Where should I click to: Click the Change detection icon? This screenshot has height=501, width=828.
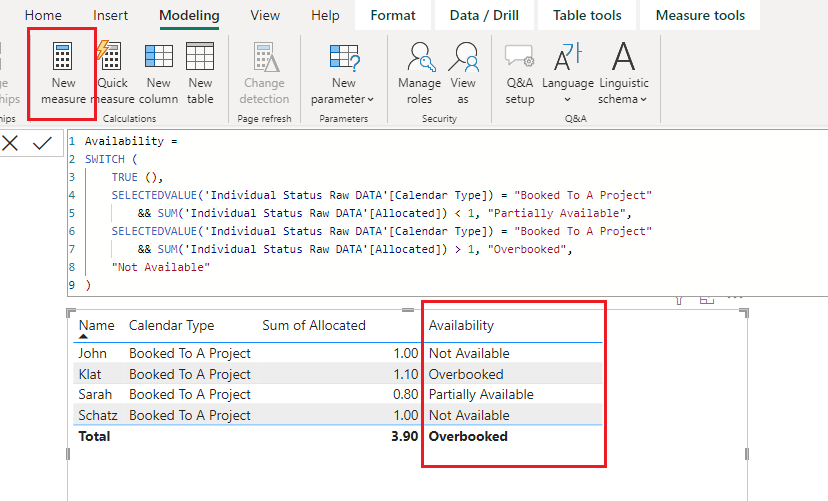[x=265, y=56]
